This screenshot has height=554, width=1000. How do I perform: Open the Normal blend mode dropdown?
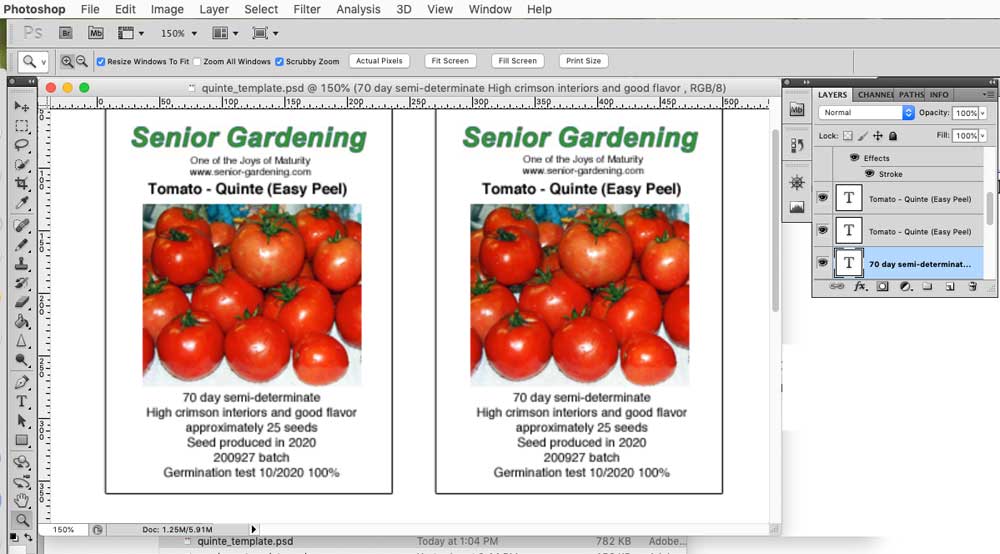click(866, 113)
